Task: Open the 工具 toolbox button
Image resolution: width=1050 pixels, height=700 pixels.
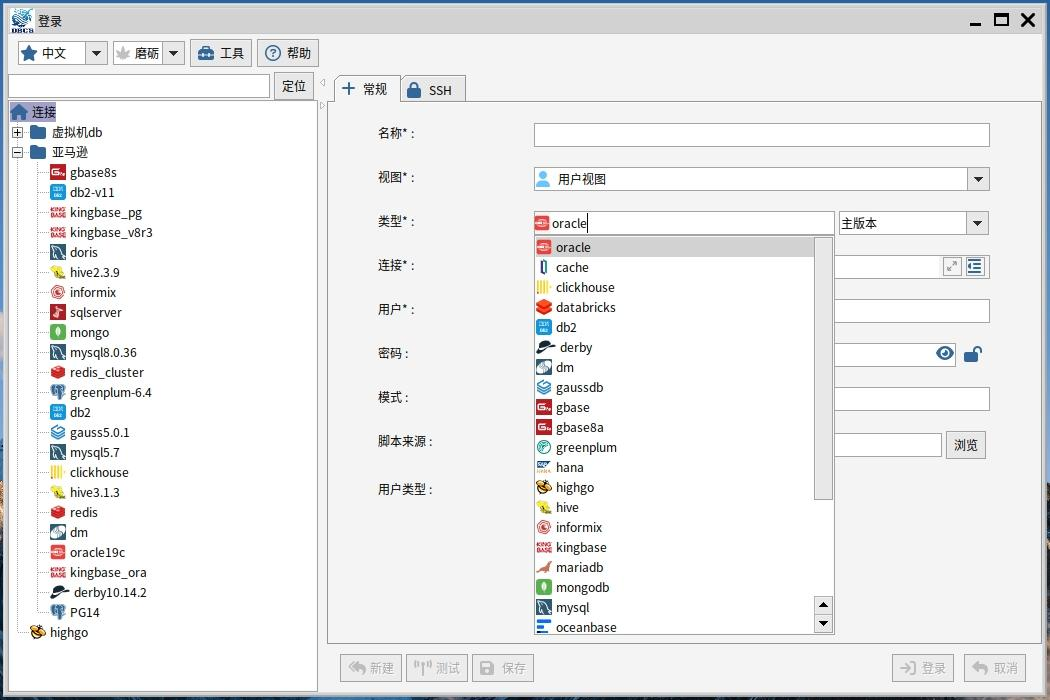Action: (221, 53)
